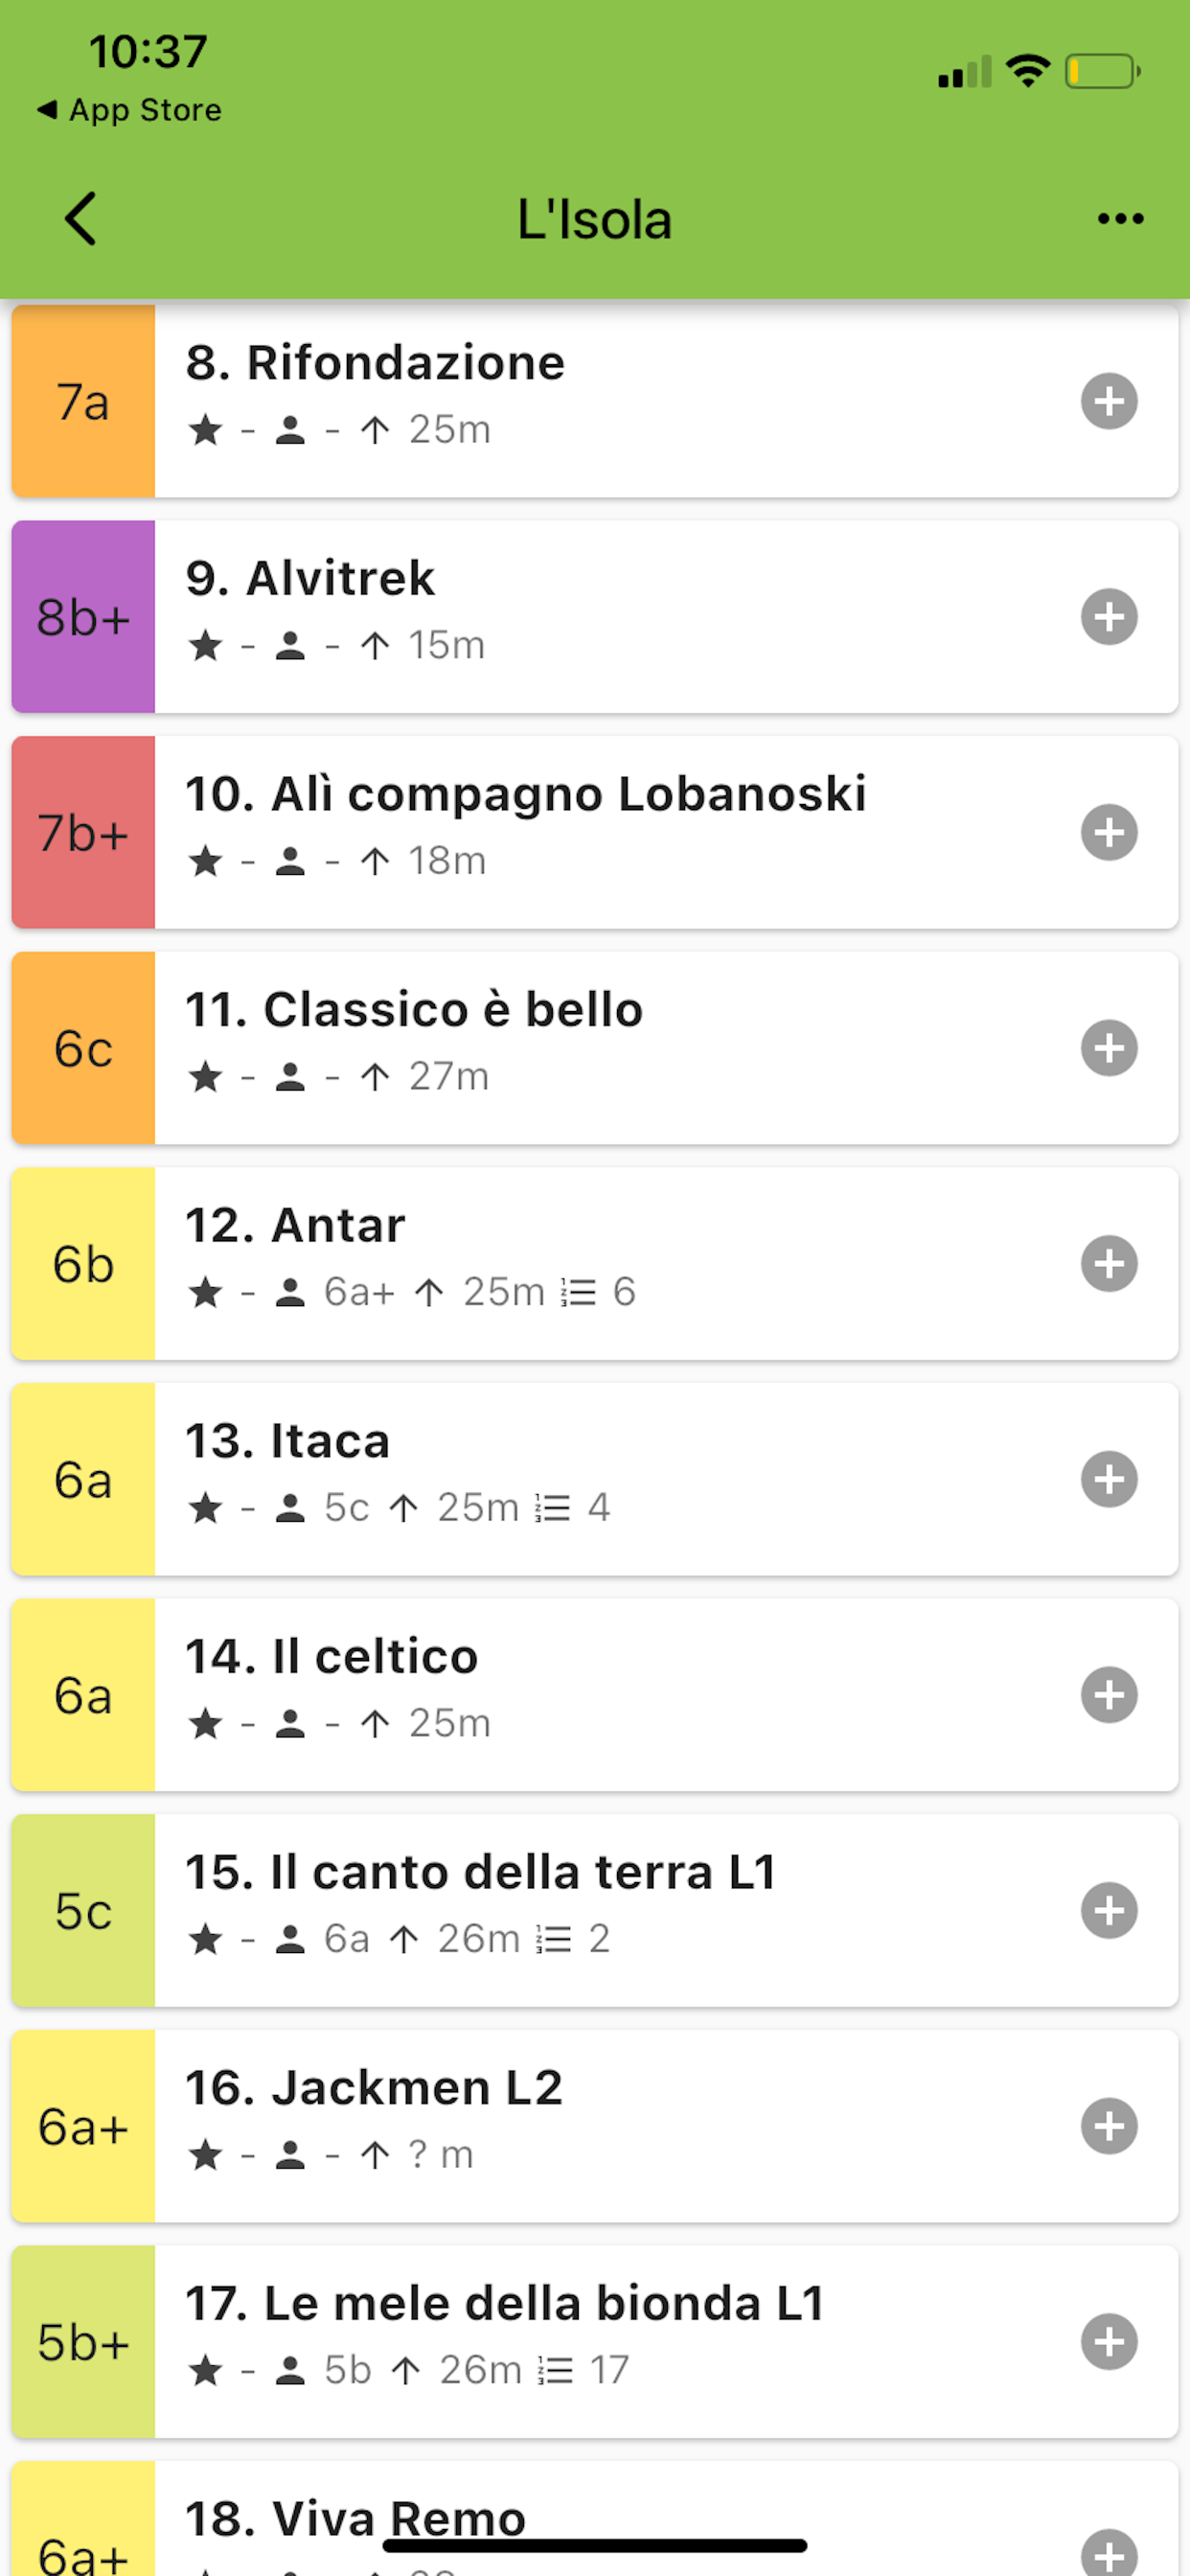This screenshot has width=1190, height=2576.
Task: Tap plus icon next to Il celtico
Action: point(1109,1695)
